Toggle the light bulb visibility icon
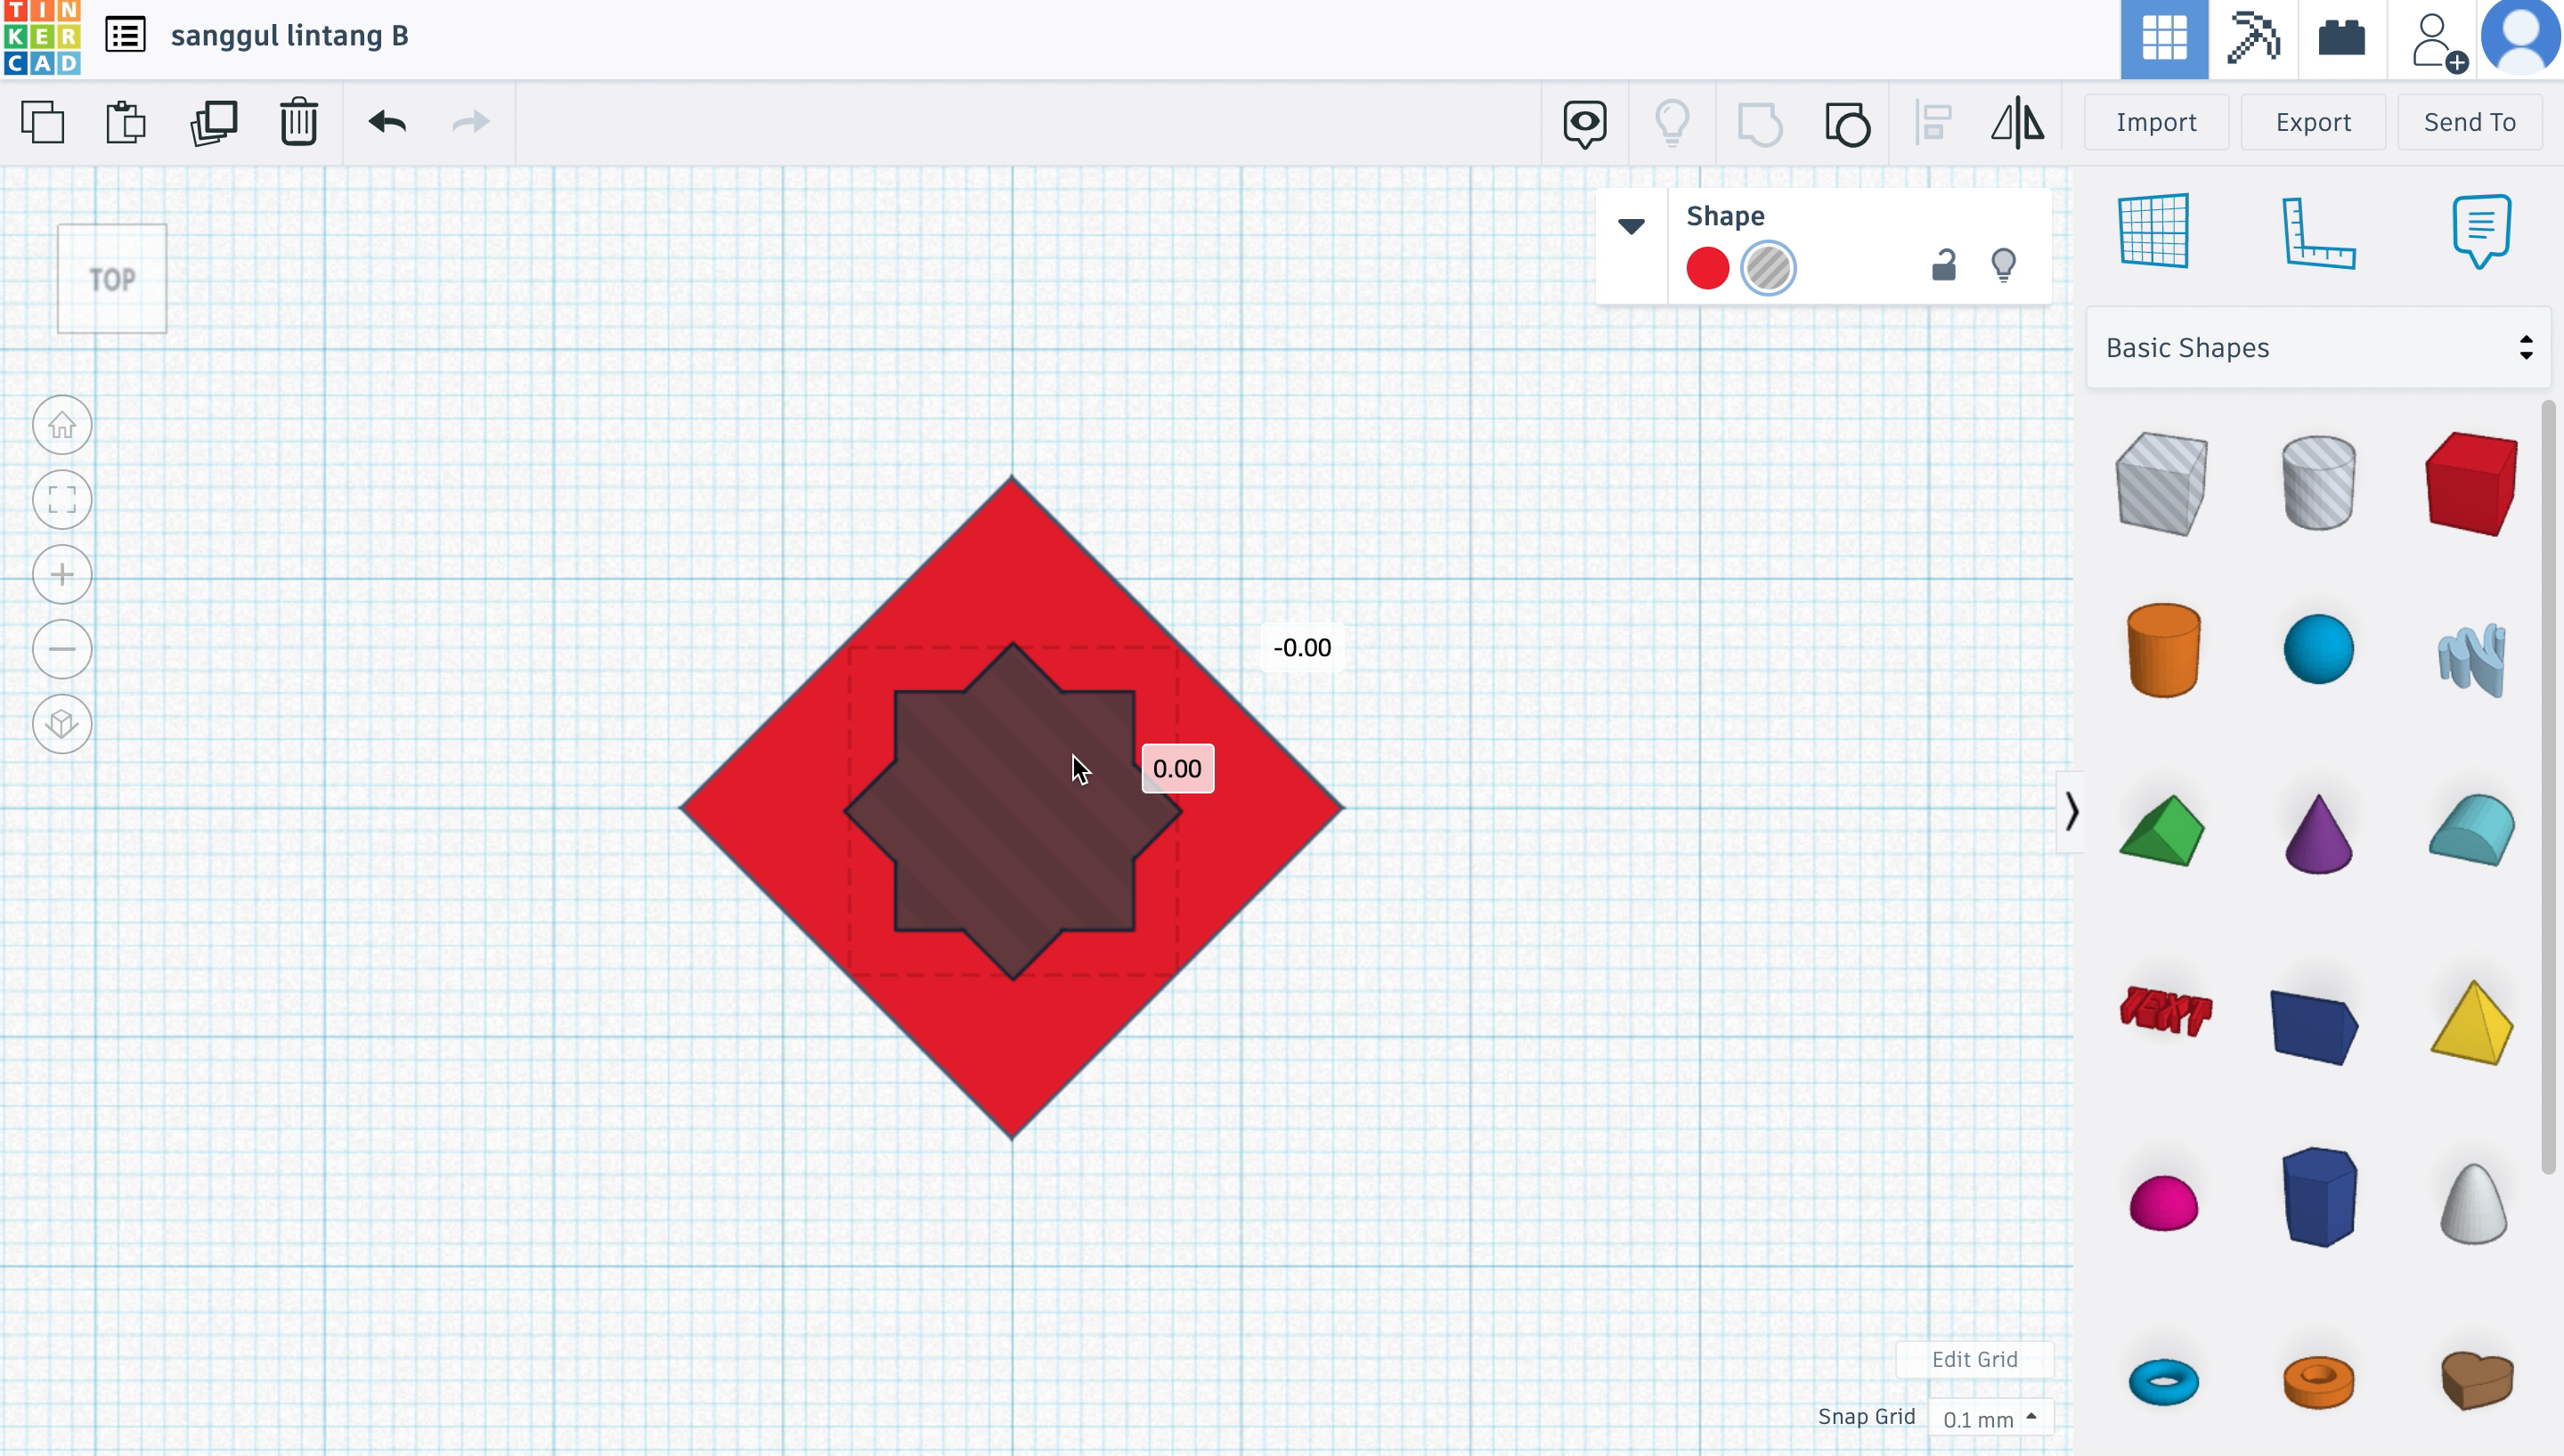2564x1456 pixels. (2004, 264)
